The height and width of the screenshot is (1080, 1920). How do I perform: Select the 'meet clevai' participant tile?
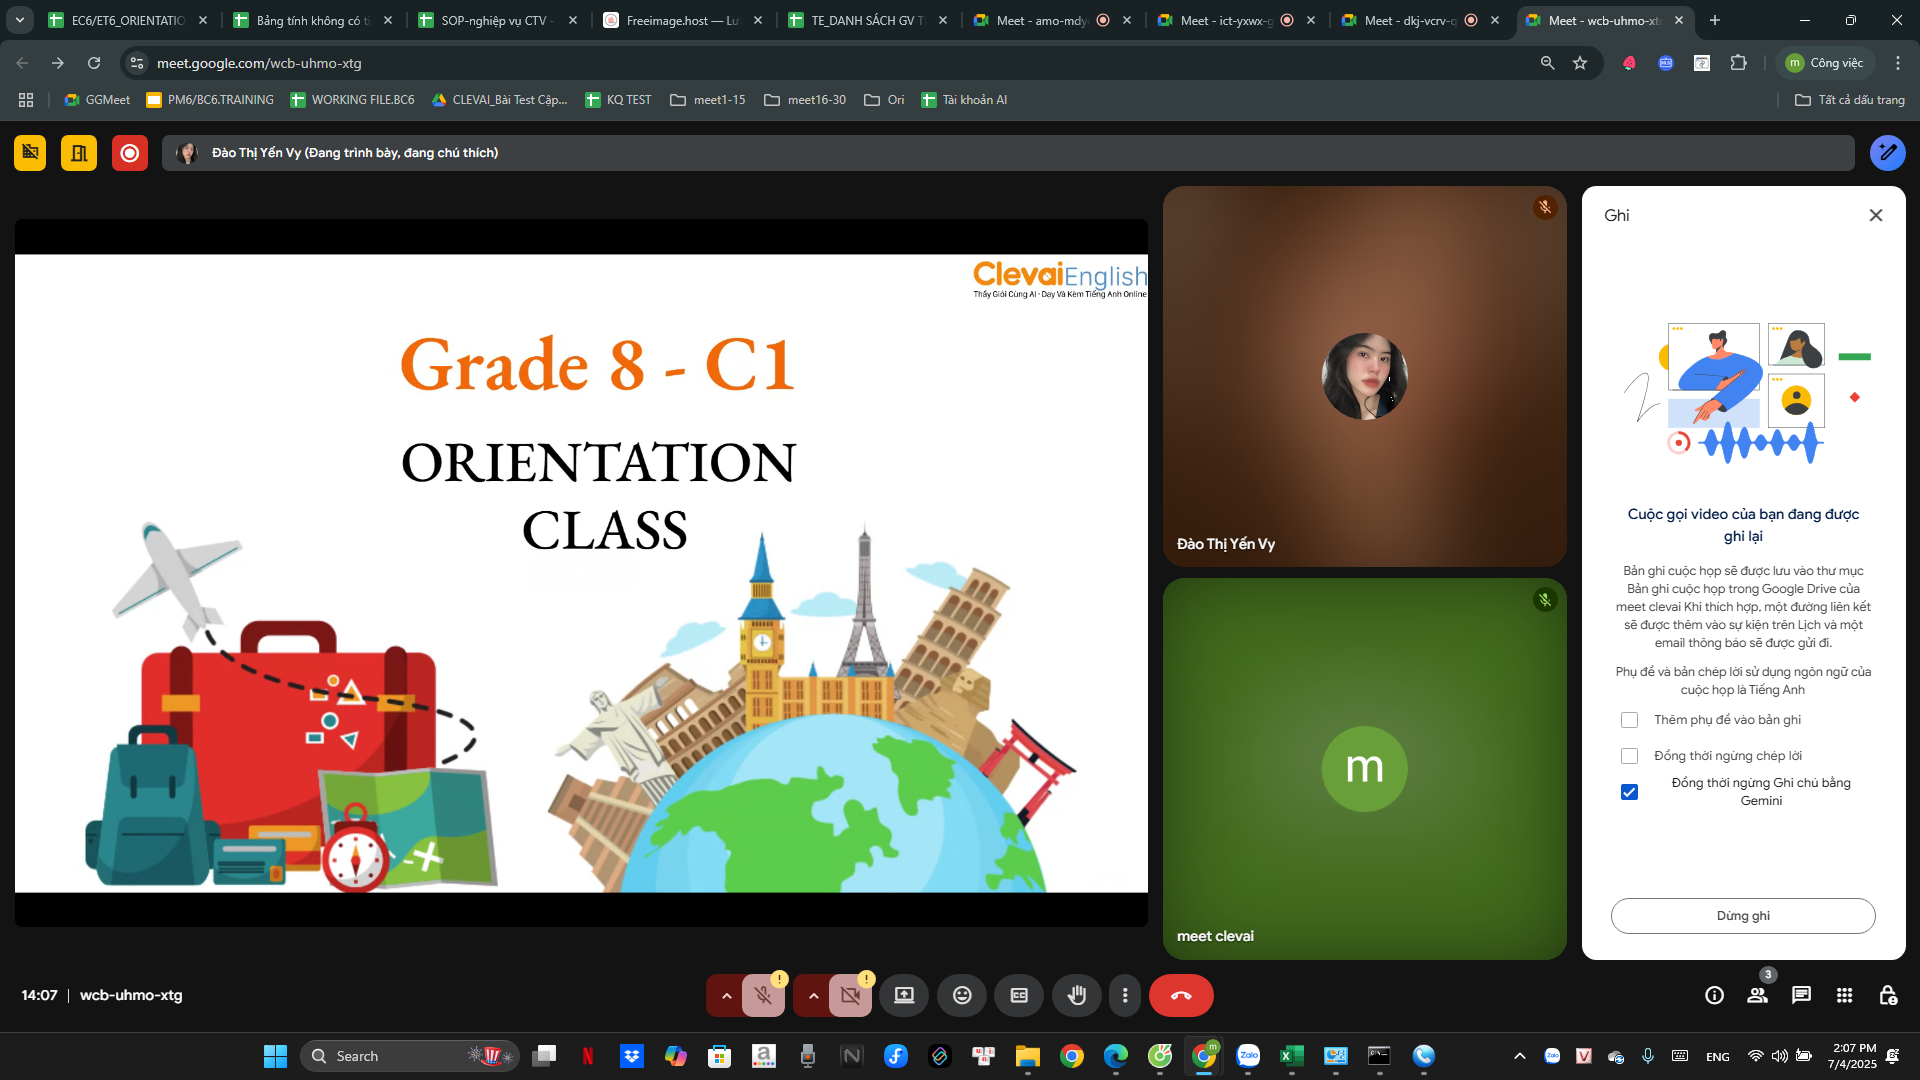[x=1364, y=769]
